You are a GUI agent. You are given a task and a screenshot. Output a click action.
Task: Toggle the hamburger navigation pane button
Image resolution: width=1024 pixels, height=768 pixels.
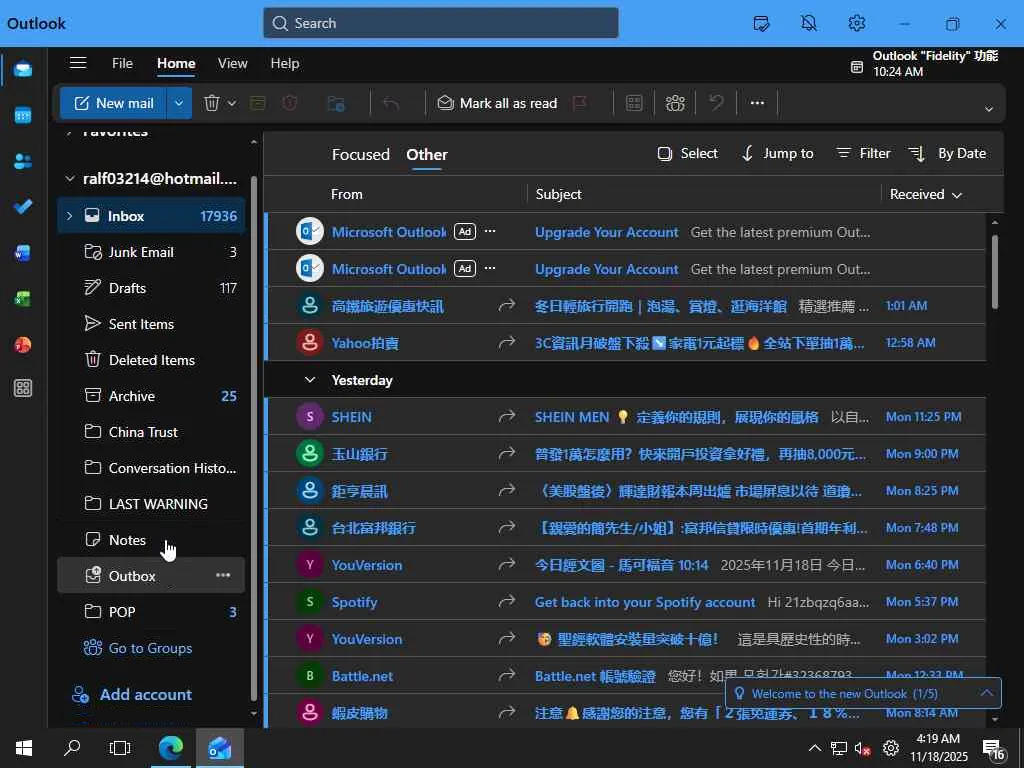pos(78,63)
